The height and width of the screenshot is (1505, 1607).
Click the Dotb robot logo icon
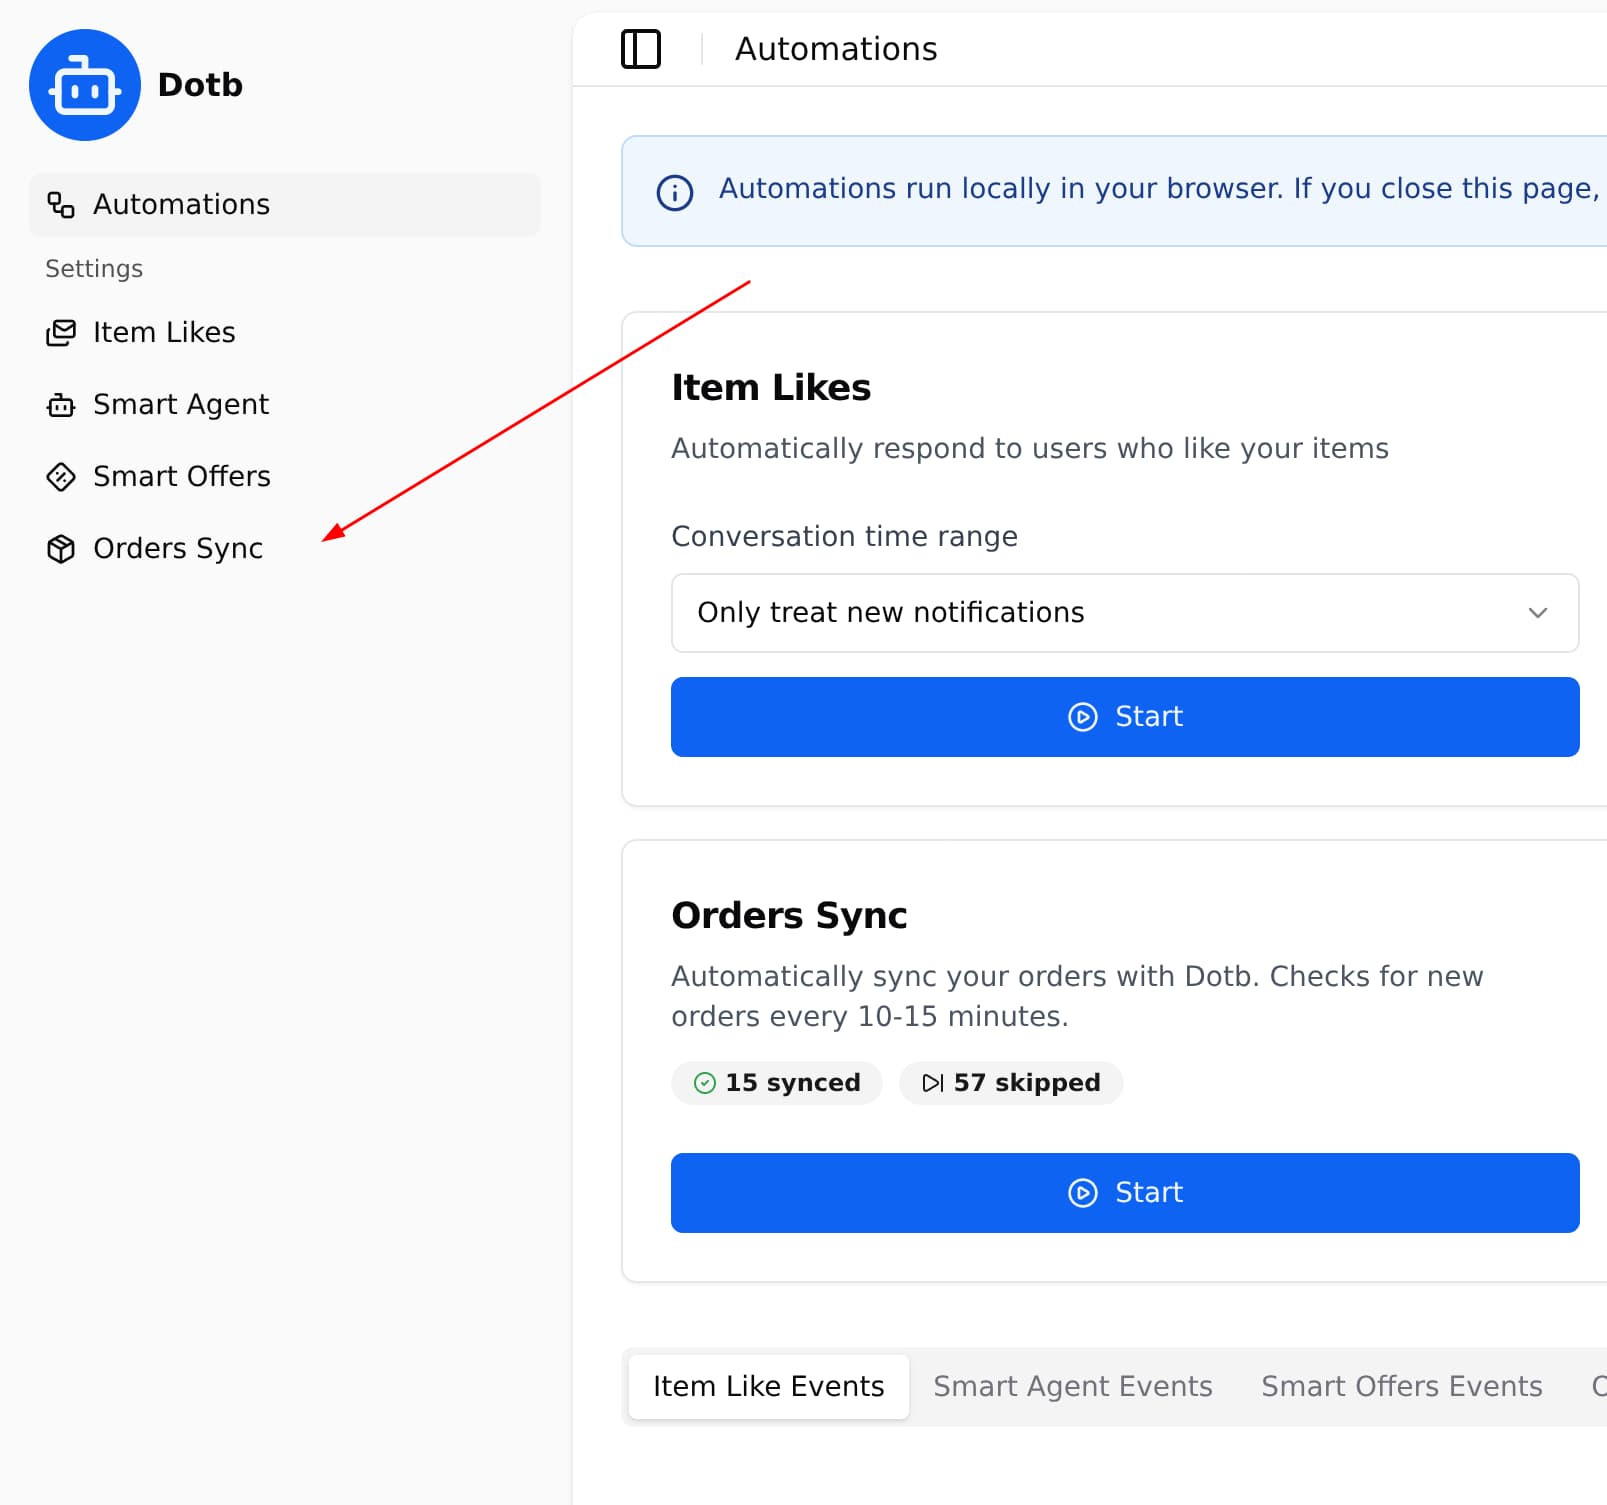[85, 86]
